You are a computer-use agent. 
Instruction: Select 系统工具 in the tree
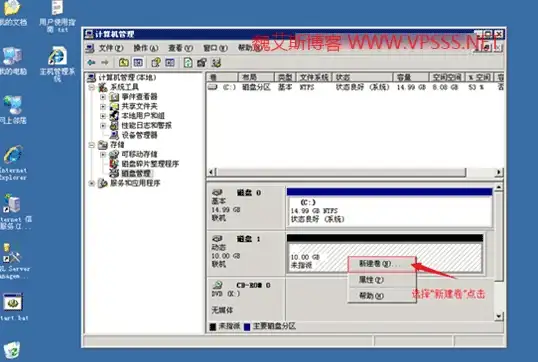tap(124, 87)
